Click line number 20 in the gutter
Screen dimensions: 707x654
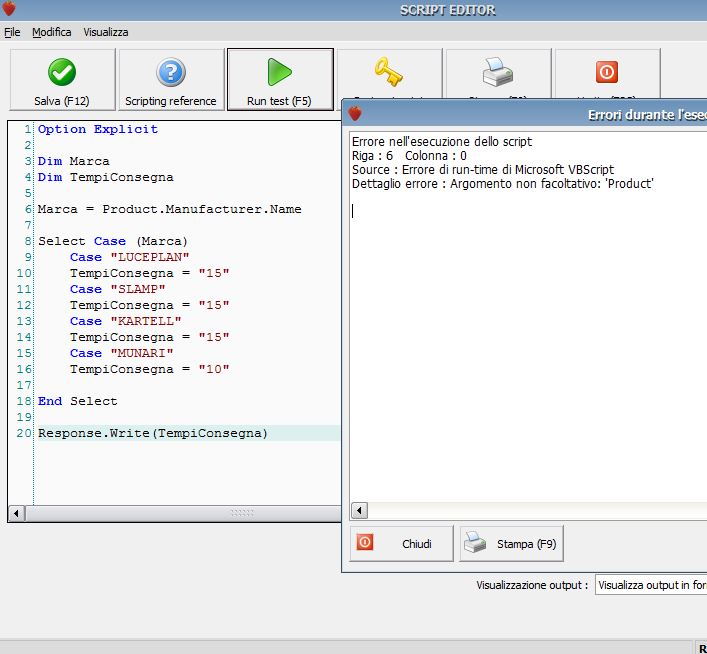coord(24,433)
